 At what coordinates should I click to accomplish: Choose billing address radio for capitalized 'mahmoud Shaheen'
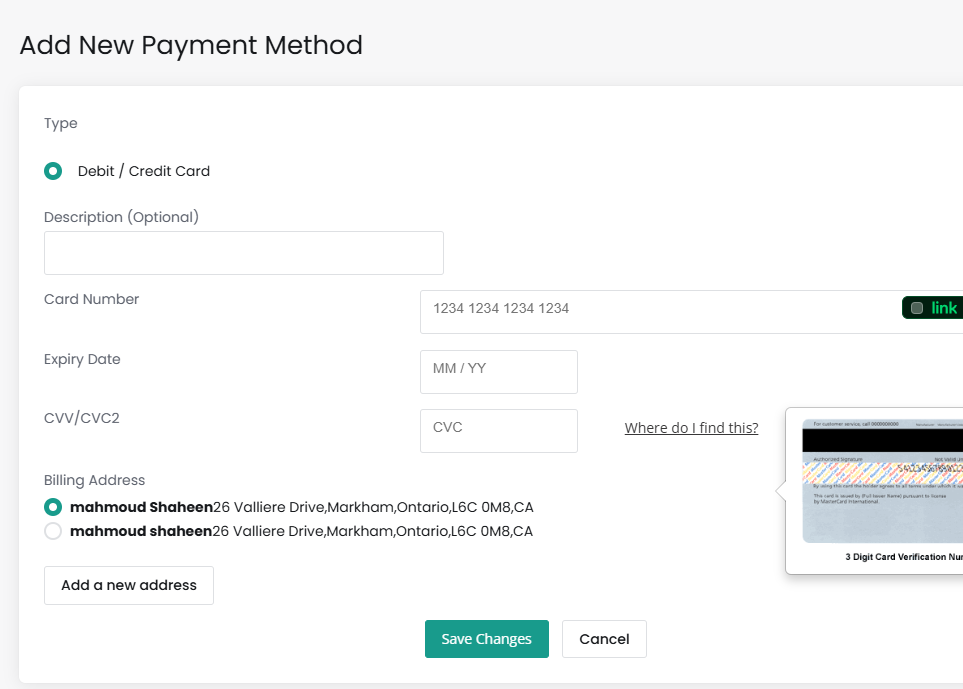pyautogui.click(x=53, y=507)
